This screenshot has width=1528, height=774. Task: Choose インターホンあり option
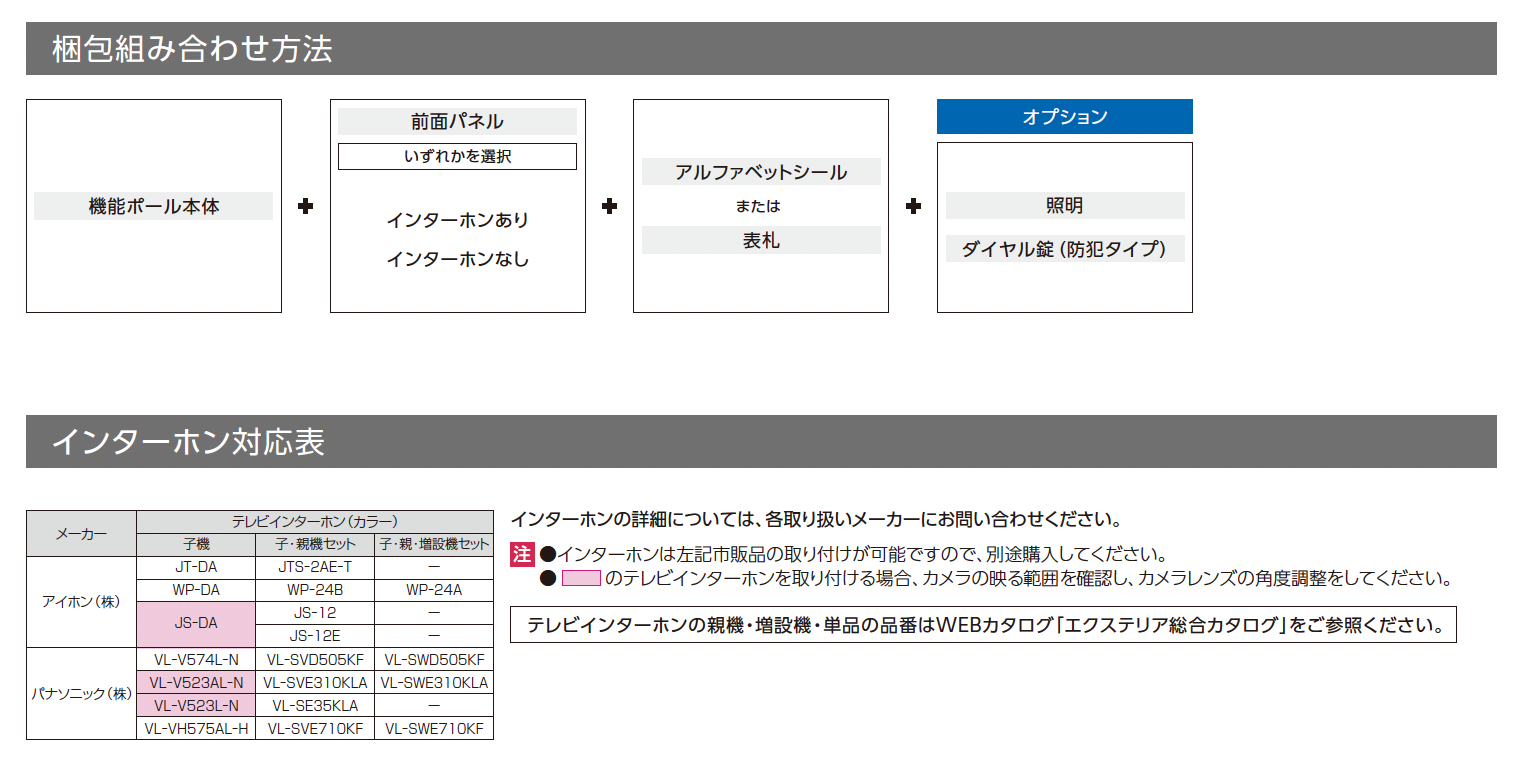click(x=457, y=219)
